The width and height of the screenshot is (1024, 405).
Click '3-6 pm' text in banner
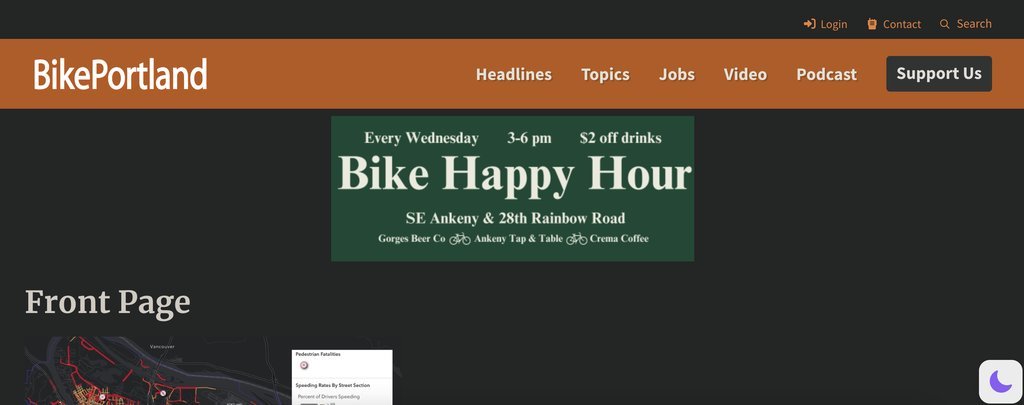[529, 138]
